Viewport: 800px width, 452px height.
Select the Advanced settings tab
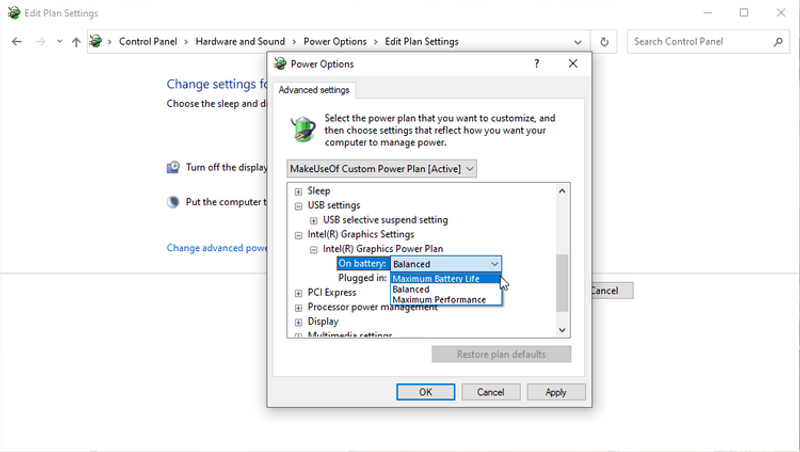pyautogui.click(x=314, y=90)
